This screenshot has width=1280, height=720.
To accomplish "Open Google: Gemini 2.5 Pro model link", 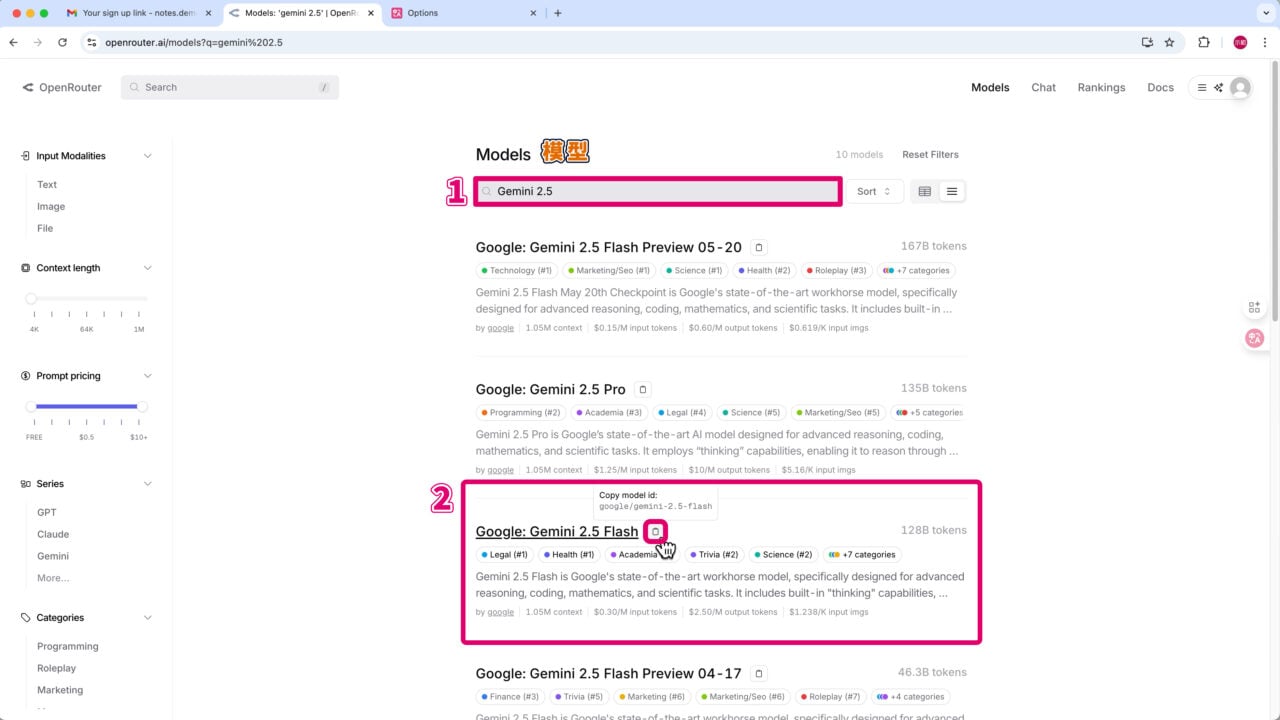I will (551, 389).
